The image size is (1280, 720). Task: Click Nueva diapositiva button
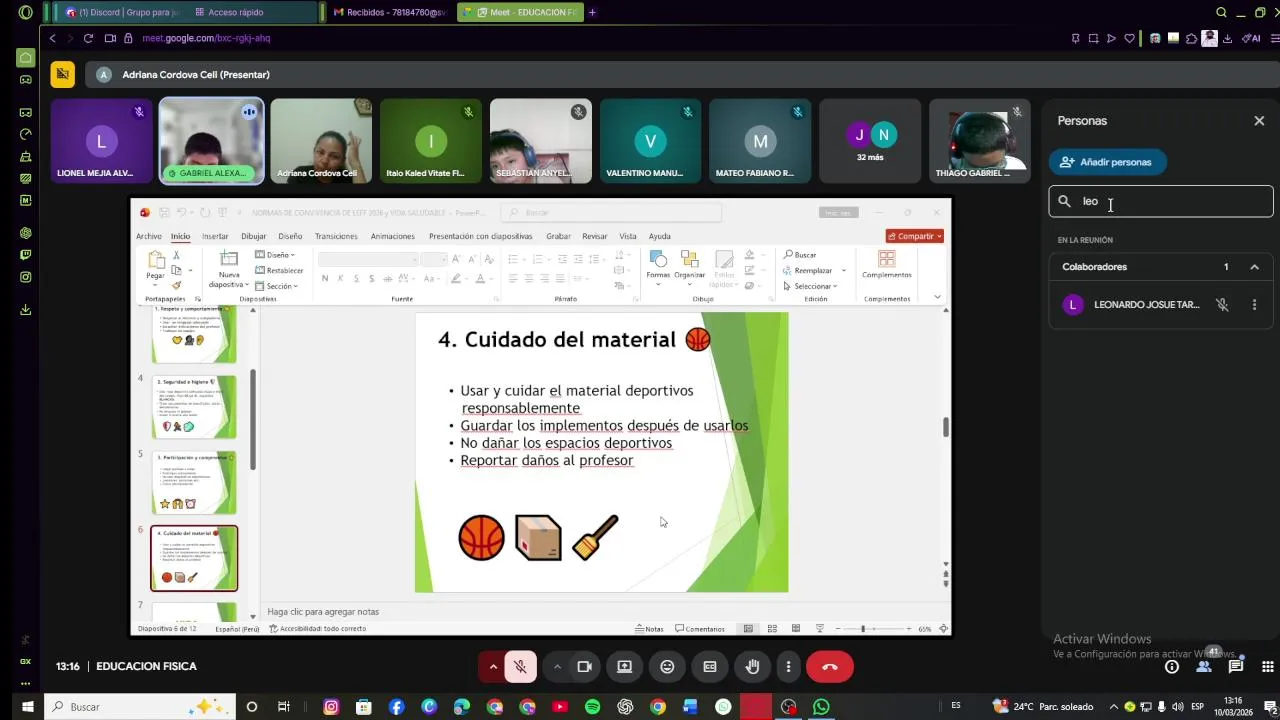tap(229, 268)
